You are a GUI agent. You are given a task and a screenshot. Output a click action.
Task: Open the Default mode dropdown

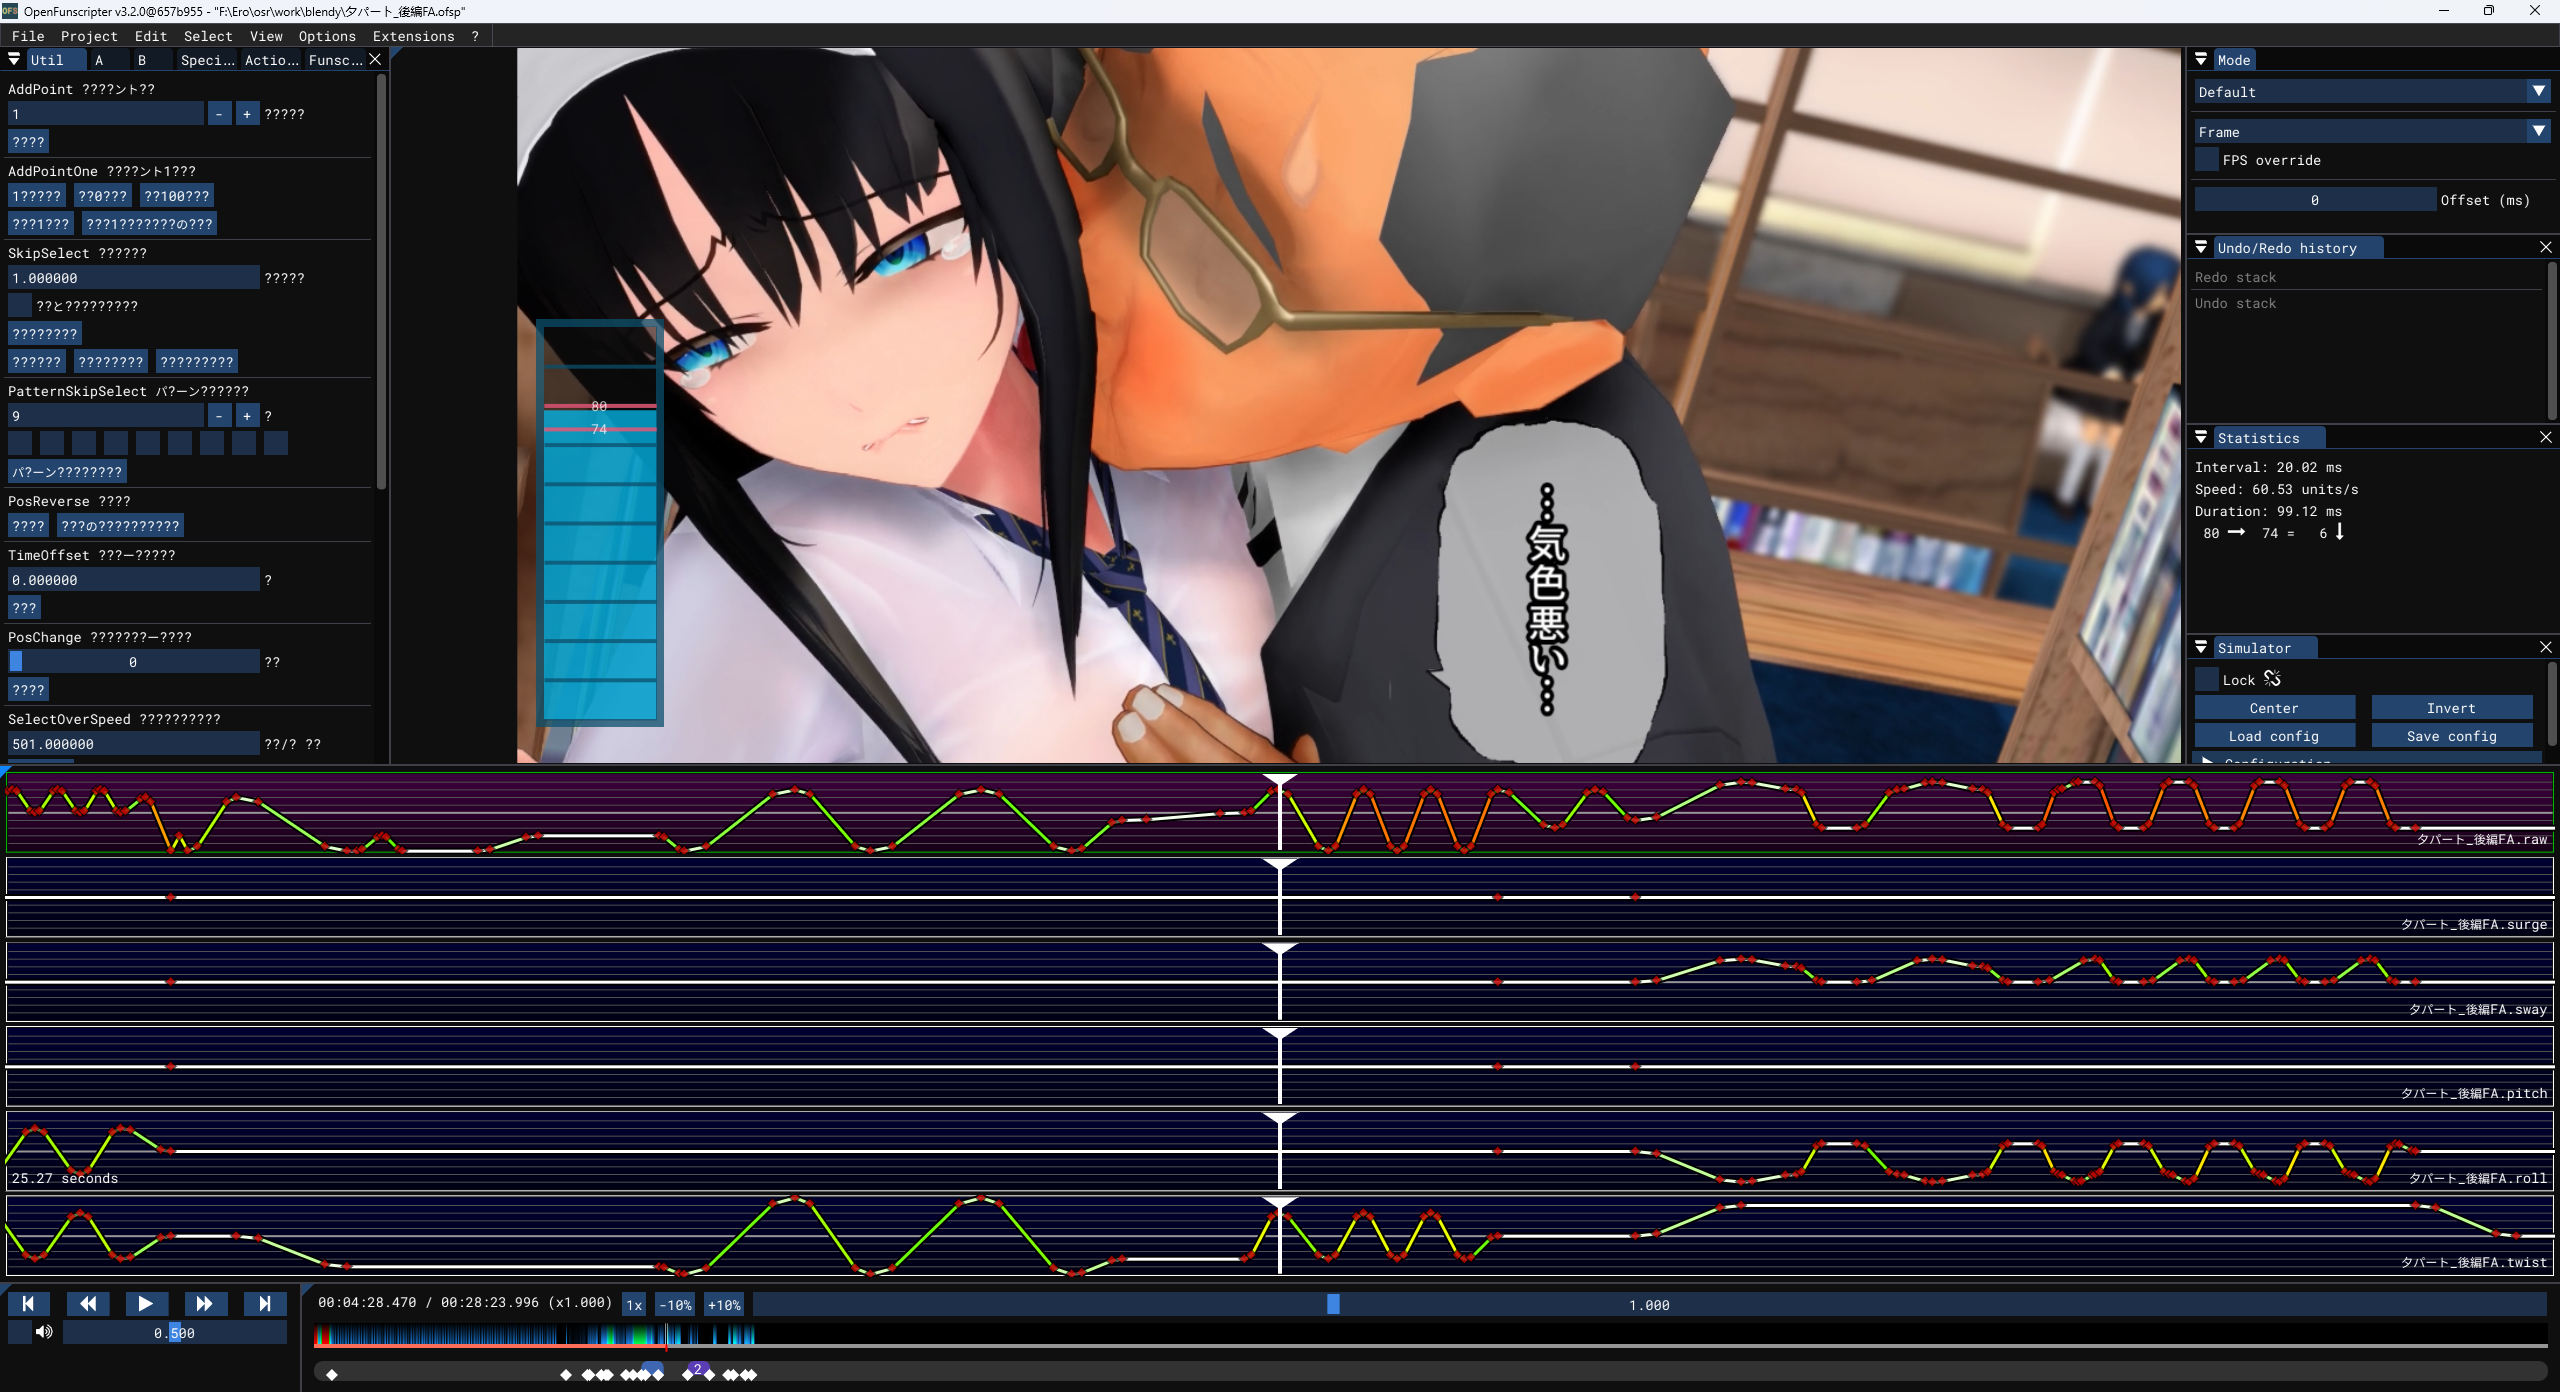click(2372, 92)
